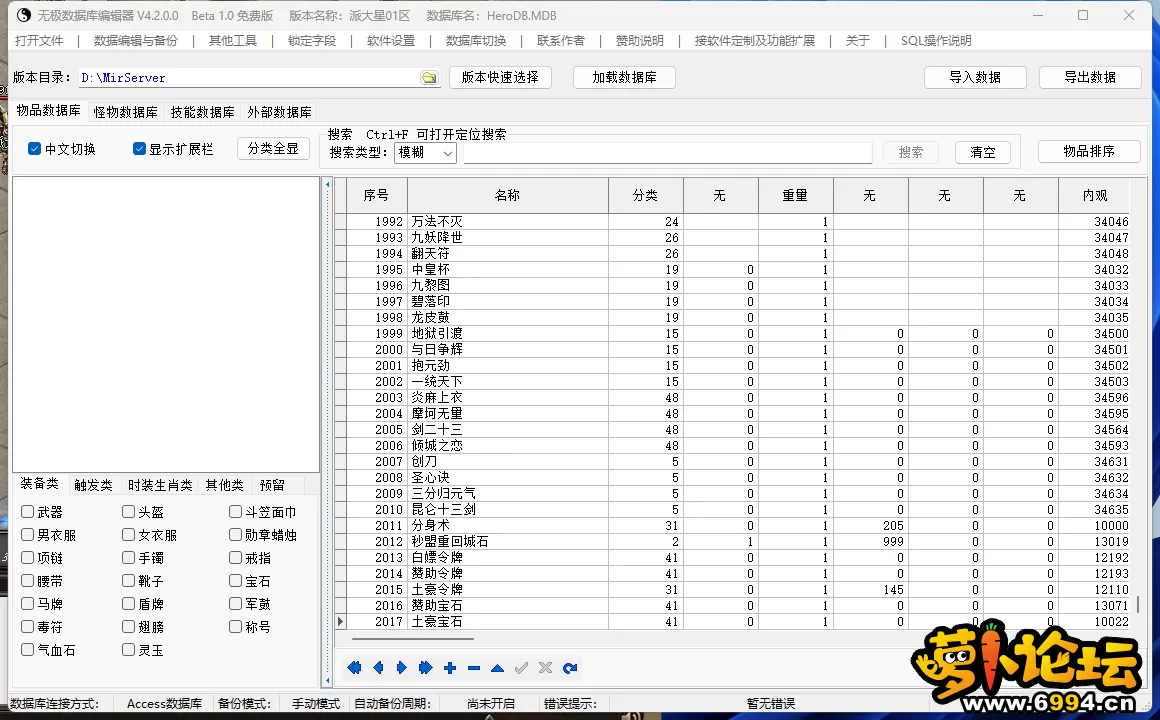
Task: Focus the search text input field
Action: point(668,152)
